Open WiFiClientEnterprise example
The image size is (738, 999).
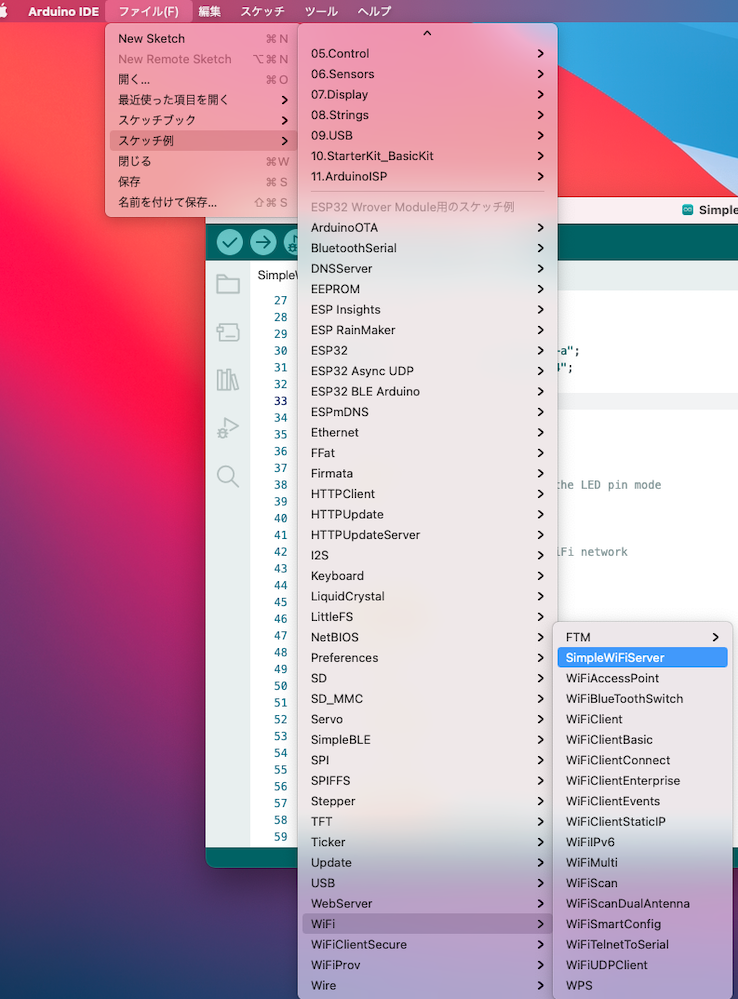point(642,780)
